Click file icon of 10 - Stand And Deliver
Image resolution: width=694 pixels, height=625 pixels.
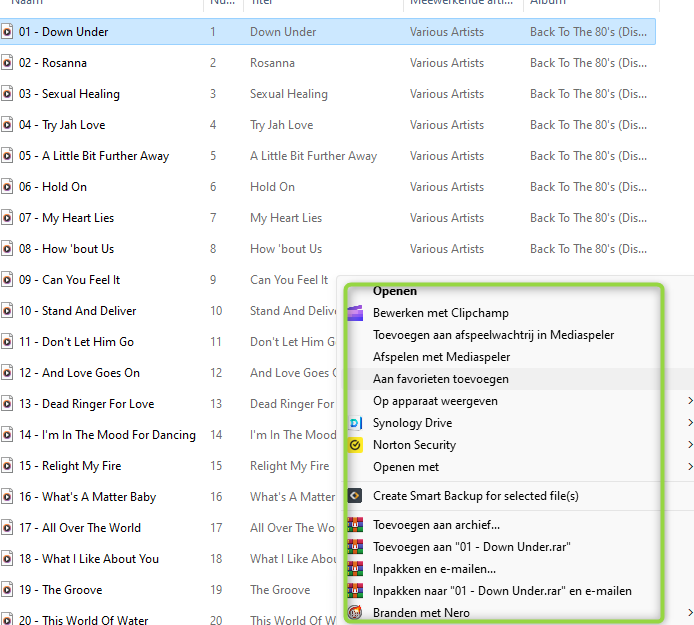pos(7,311)
